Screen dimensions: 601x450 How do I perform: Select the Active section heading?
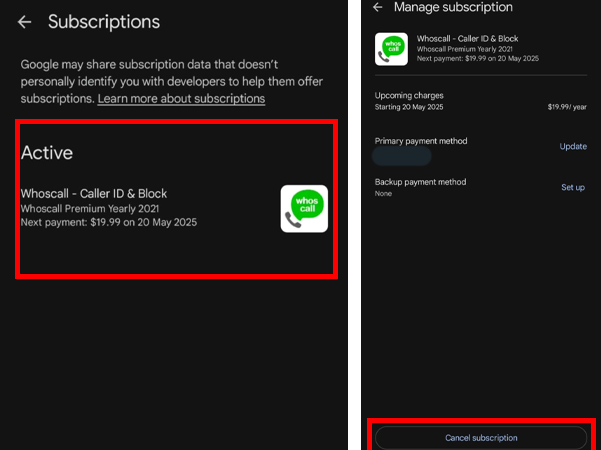pos(47,153)
